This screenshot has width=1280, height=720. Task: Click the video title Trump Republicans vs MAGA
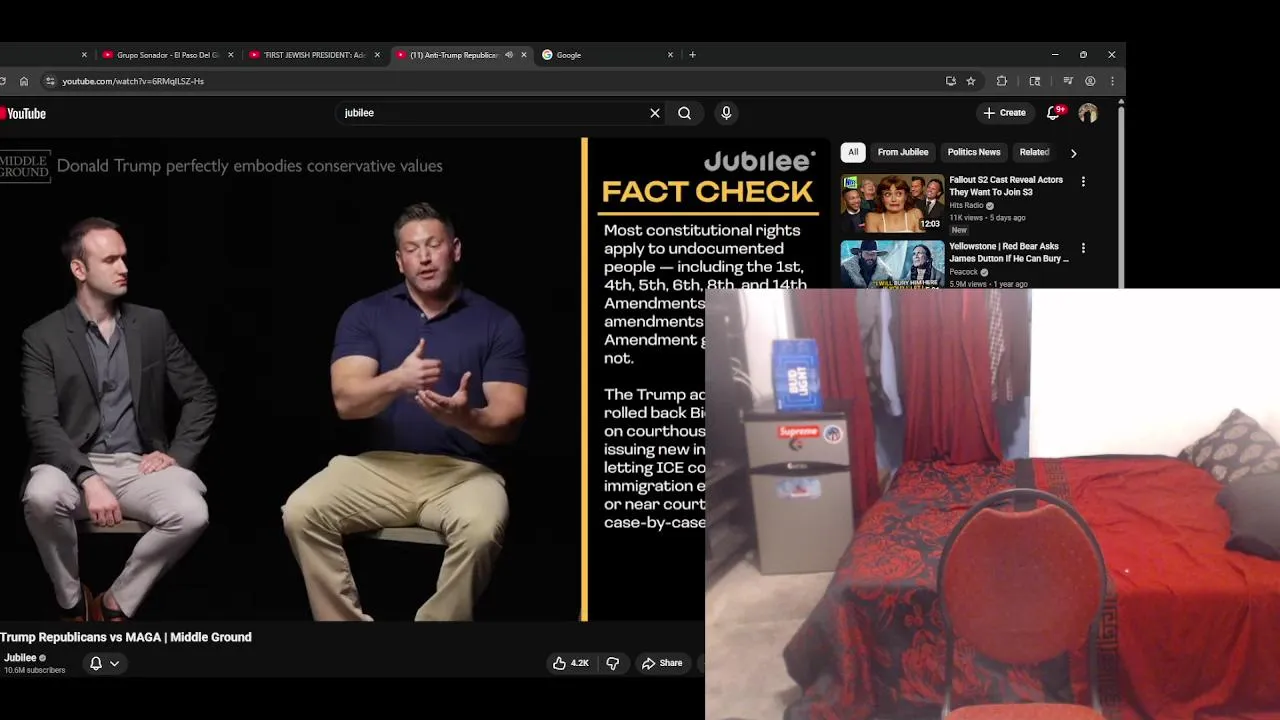tap(126, 637)
